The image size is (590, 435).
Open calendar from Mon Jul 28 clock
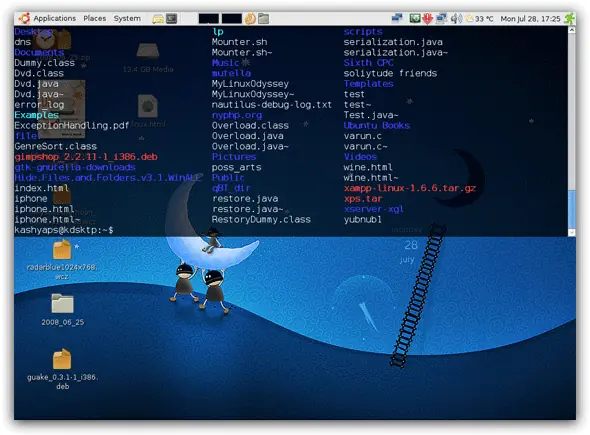530,18
